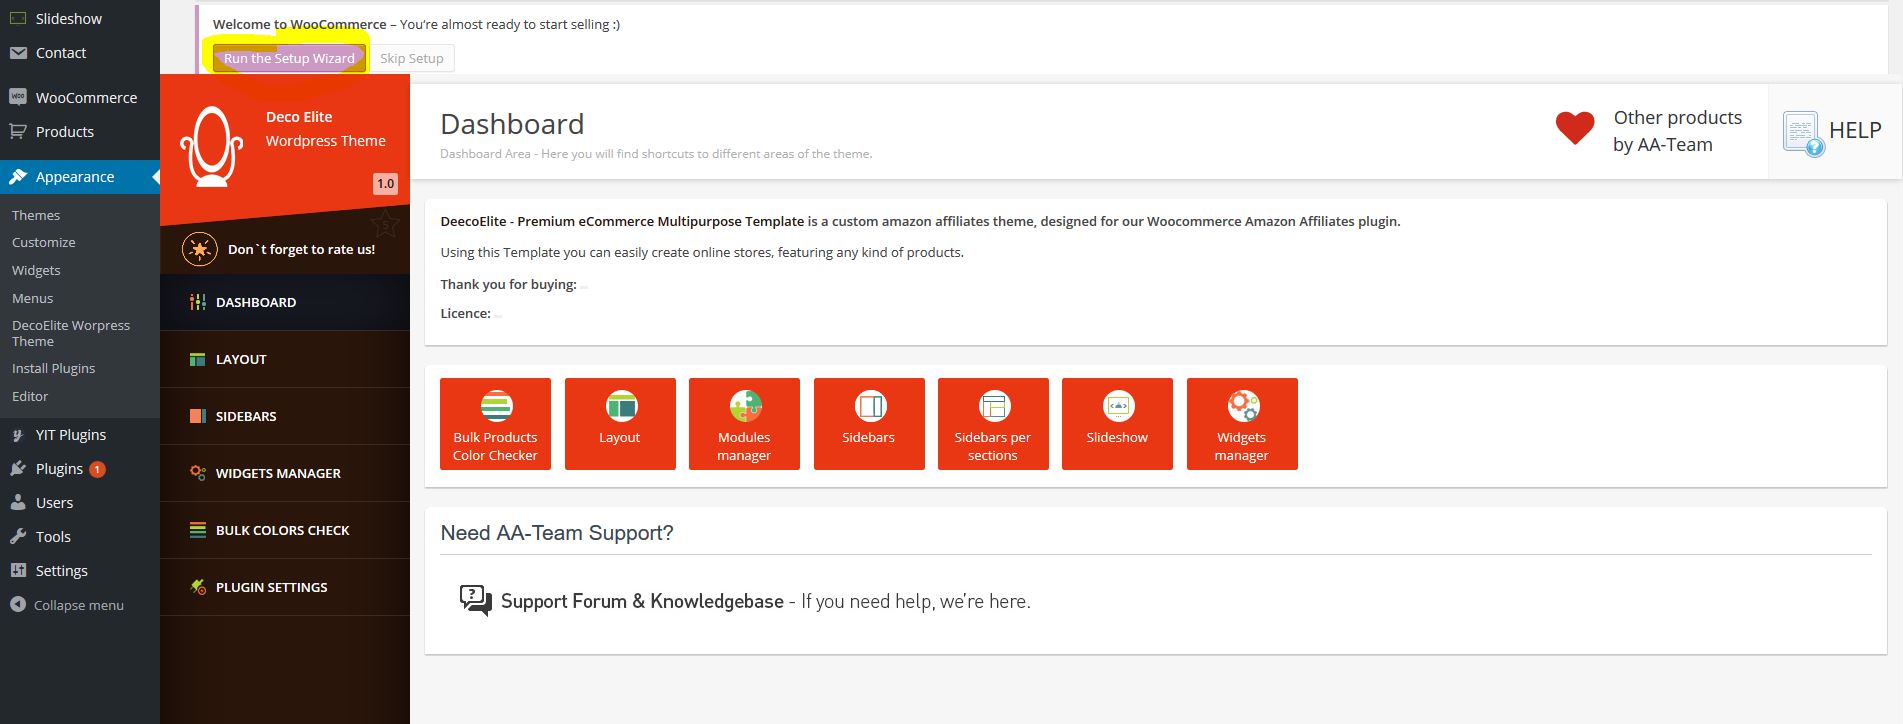Open the Themes submenu item
1903x724 pixels.
click(36, 215)
